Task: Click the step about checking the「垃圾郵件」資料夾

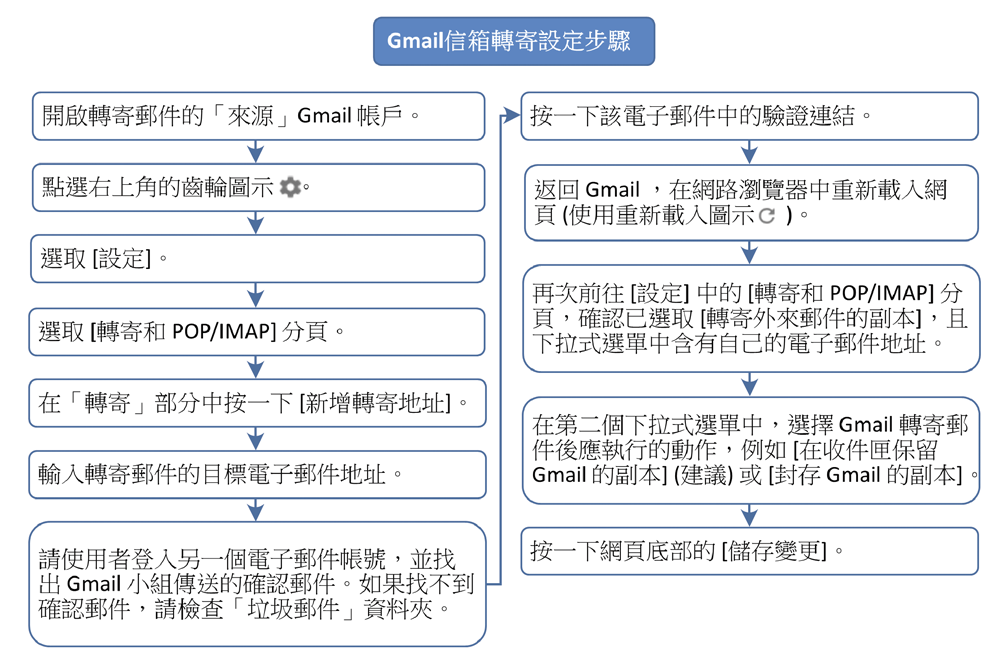Action: pyautogui.click(x=258, y=584)
